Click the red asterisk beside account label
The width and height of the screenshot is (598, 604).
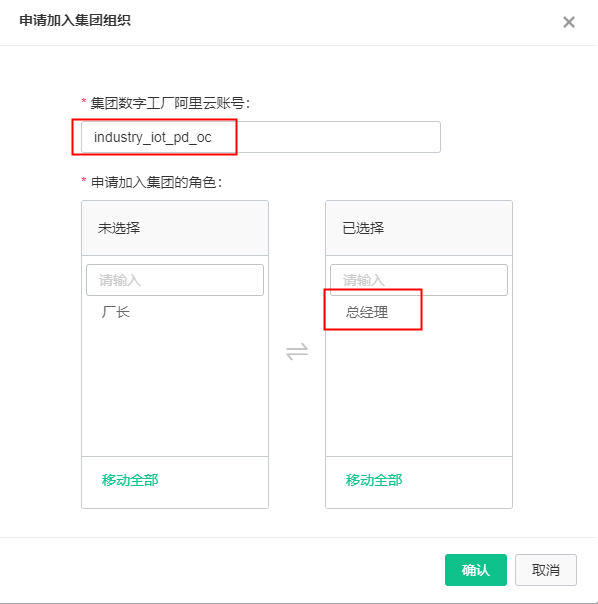[x=84, y=102]
